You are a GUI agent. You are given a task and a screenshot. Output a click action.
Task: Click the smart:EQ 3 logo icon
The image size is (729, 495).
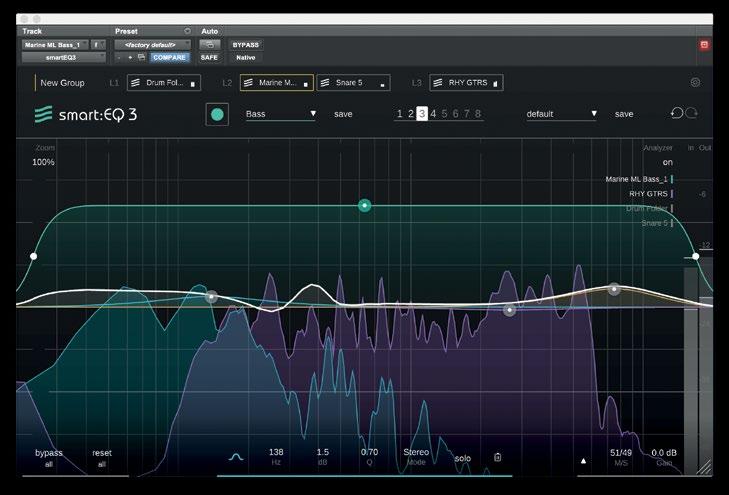click(43, 114)
